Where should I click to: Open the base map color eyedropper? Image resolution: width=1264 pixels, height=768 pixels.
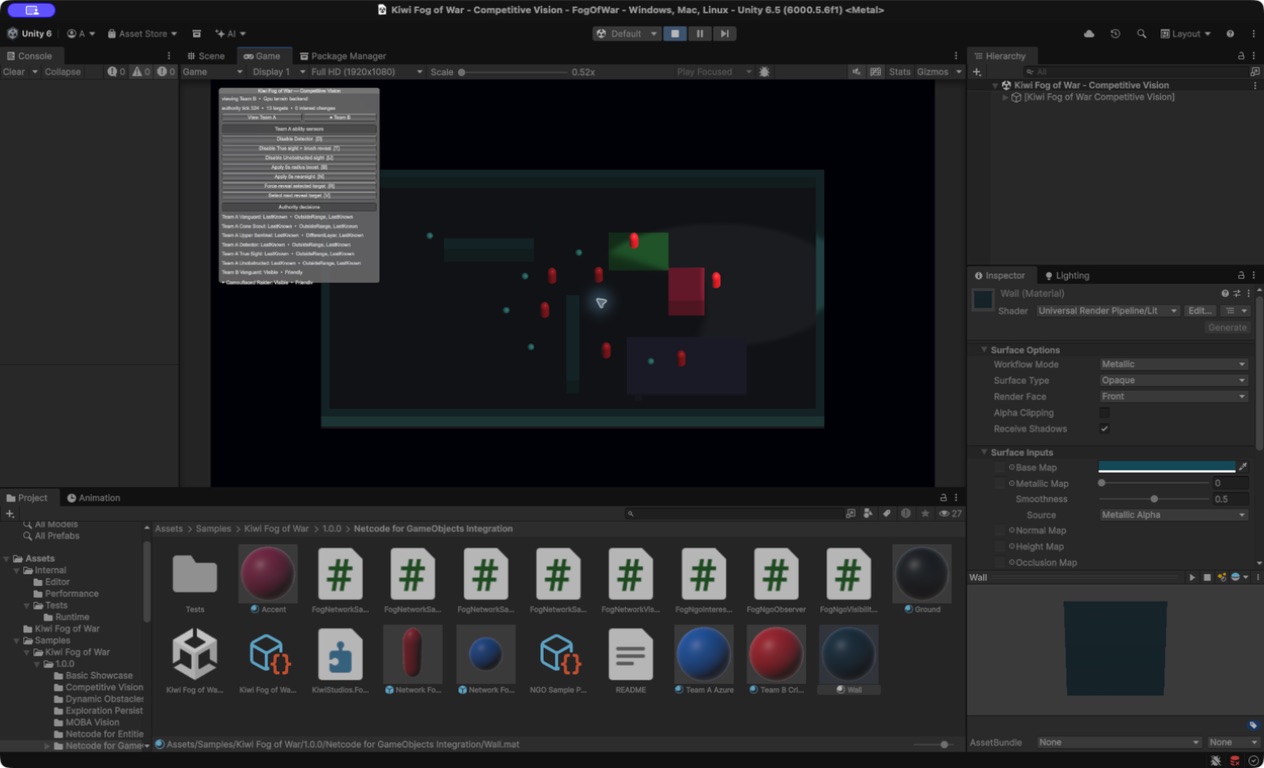point(1243,467)
